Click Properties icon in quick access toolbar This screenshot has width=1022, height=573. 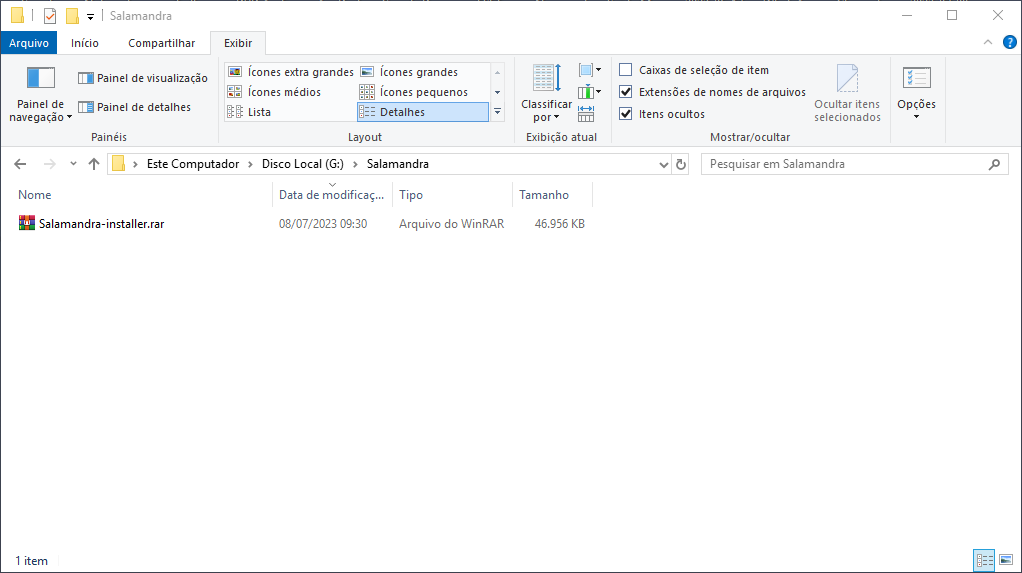click(50, 16)
